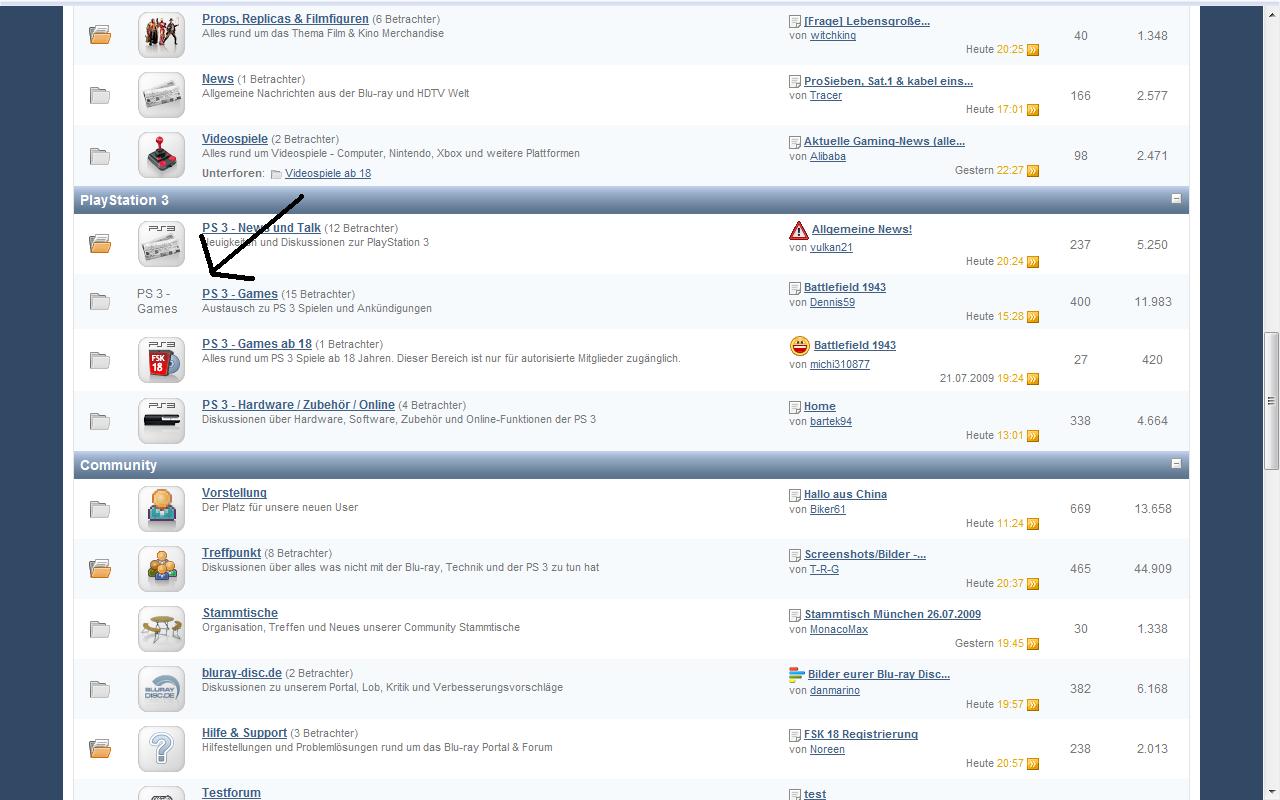Click the Vorstellung user avatar icon
Screen dimensions: 1280x800
click(161, 509)
